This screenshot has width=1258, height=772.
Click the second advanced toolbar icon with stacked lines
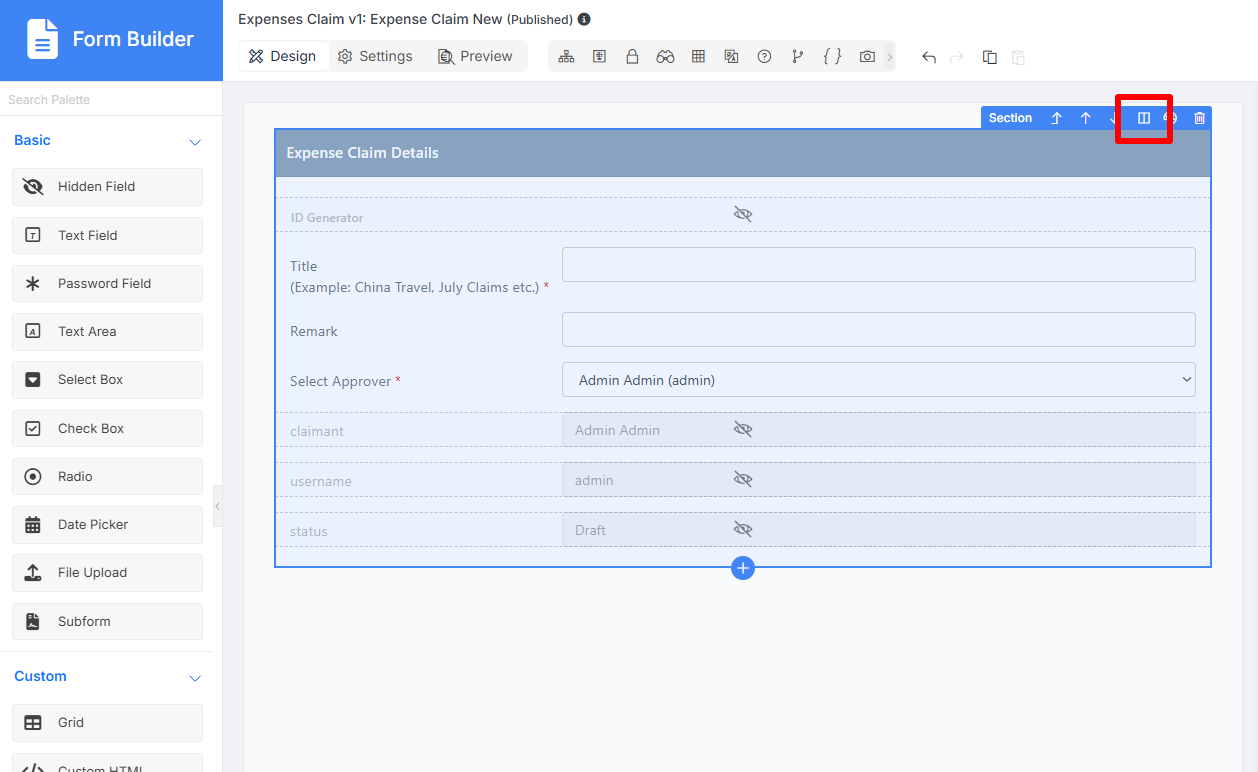[599, 57]
